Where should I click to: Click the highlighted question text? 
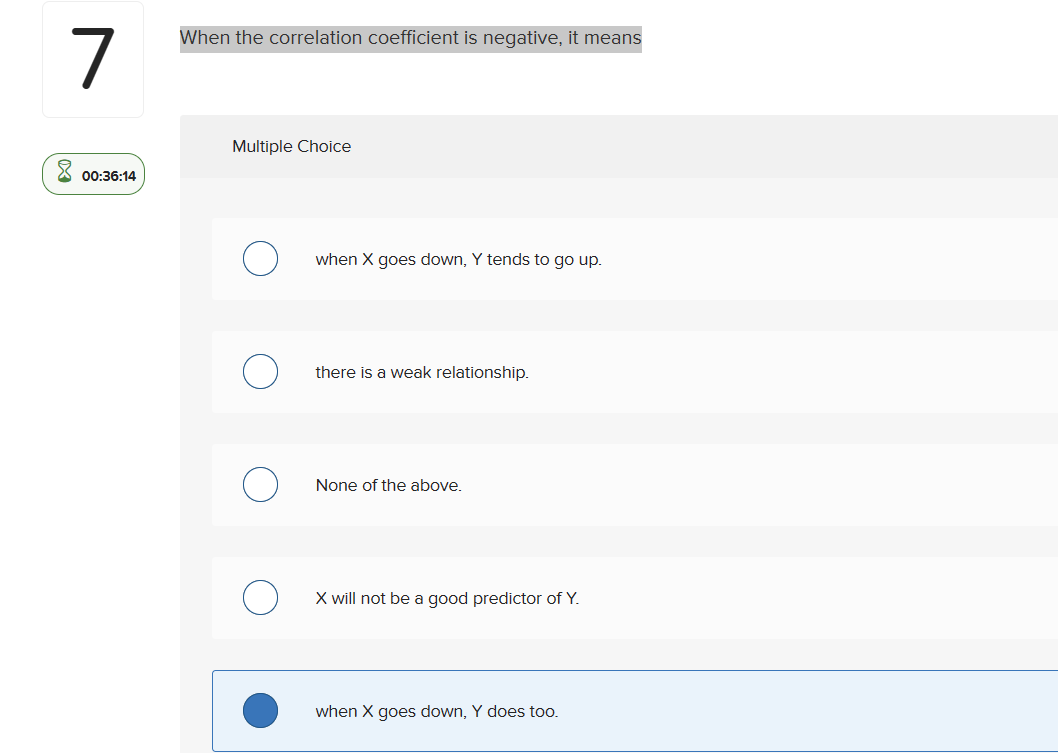pyautogui.click(x=410, y=38)
